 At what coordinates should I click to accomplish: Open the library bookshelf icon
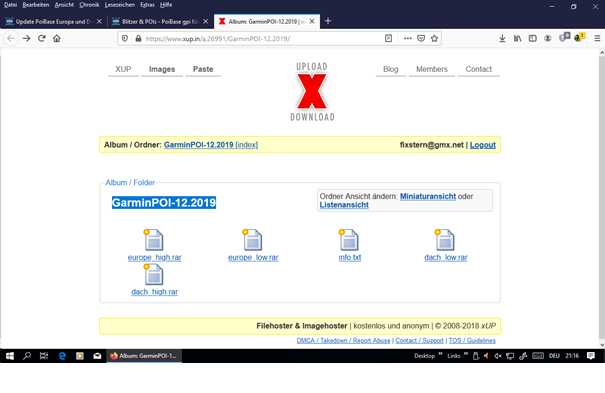coord(517,38)
